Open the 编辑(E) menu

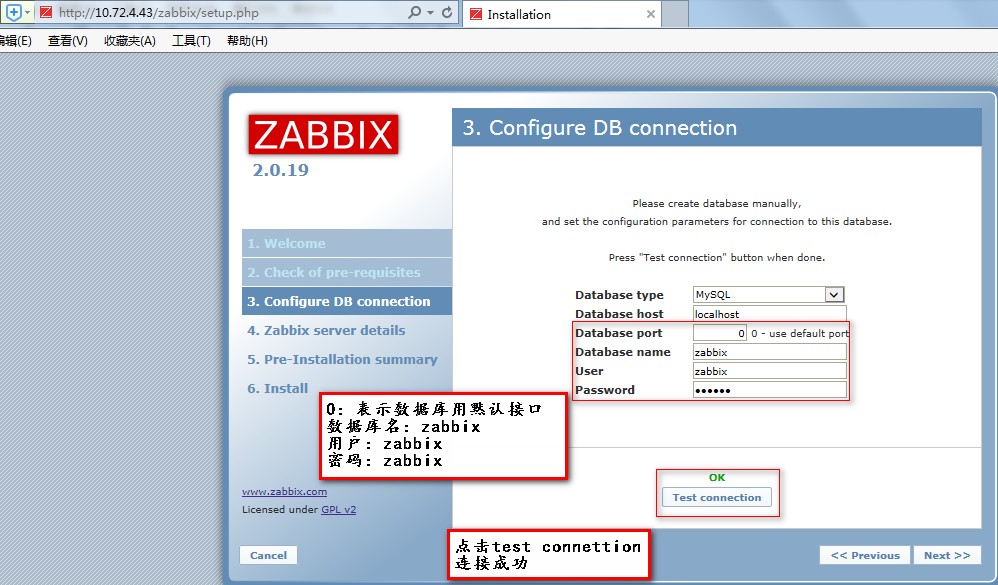click(x=15, y=41)
